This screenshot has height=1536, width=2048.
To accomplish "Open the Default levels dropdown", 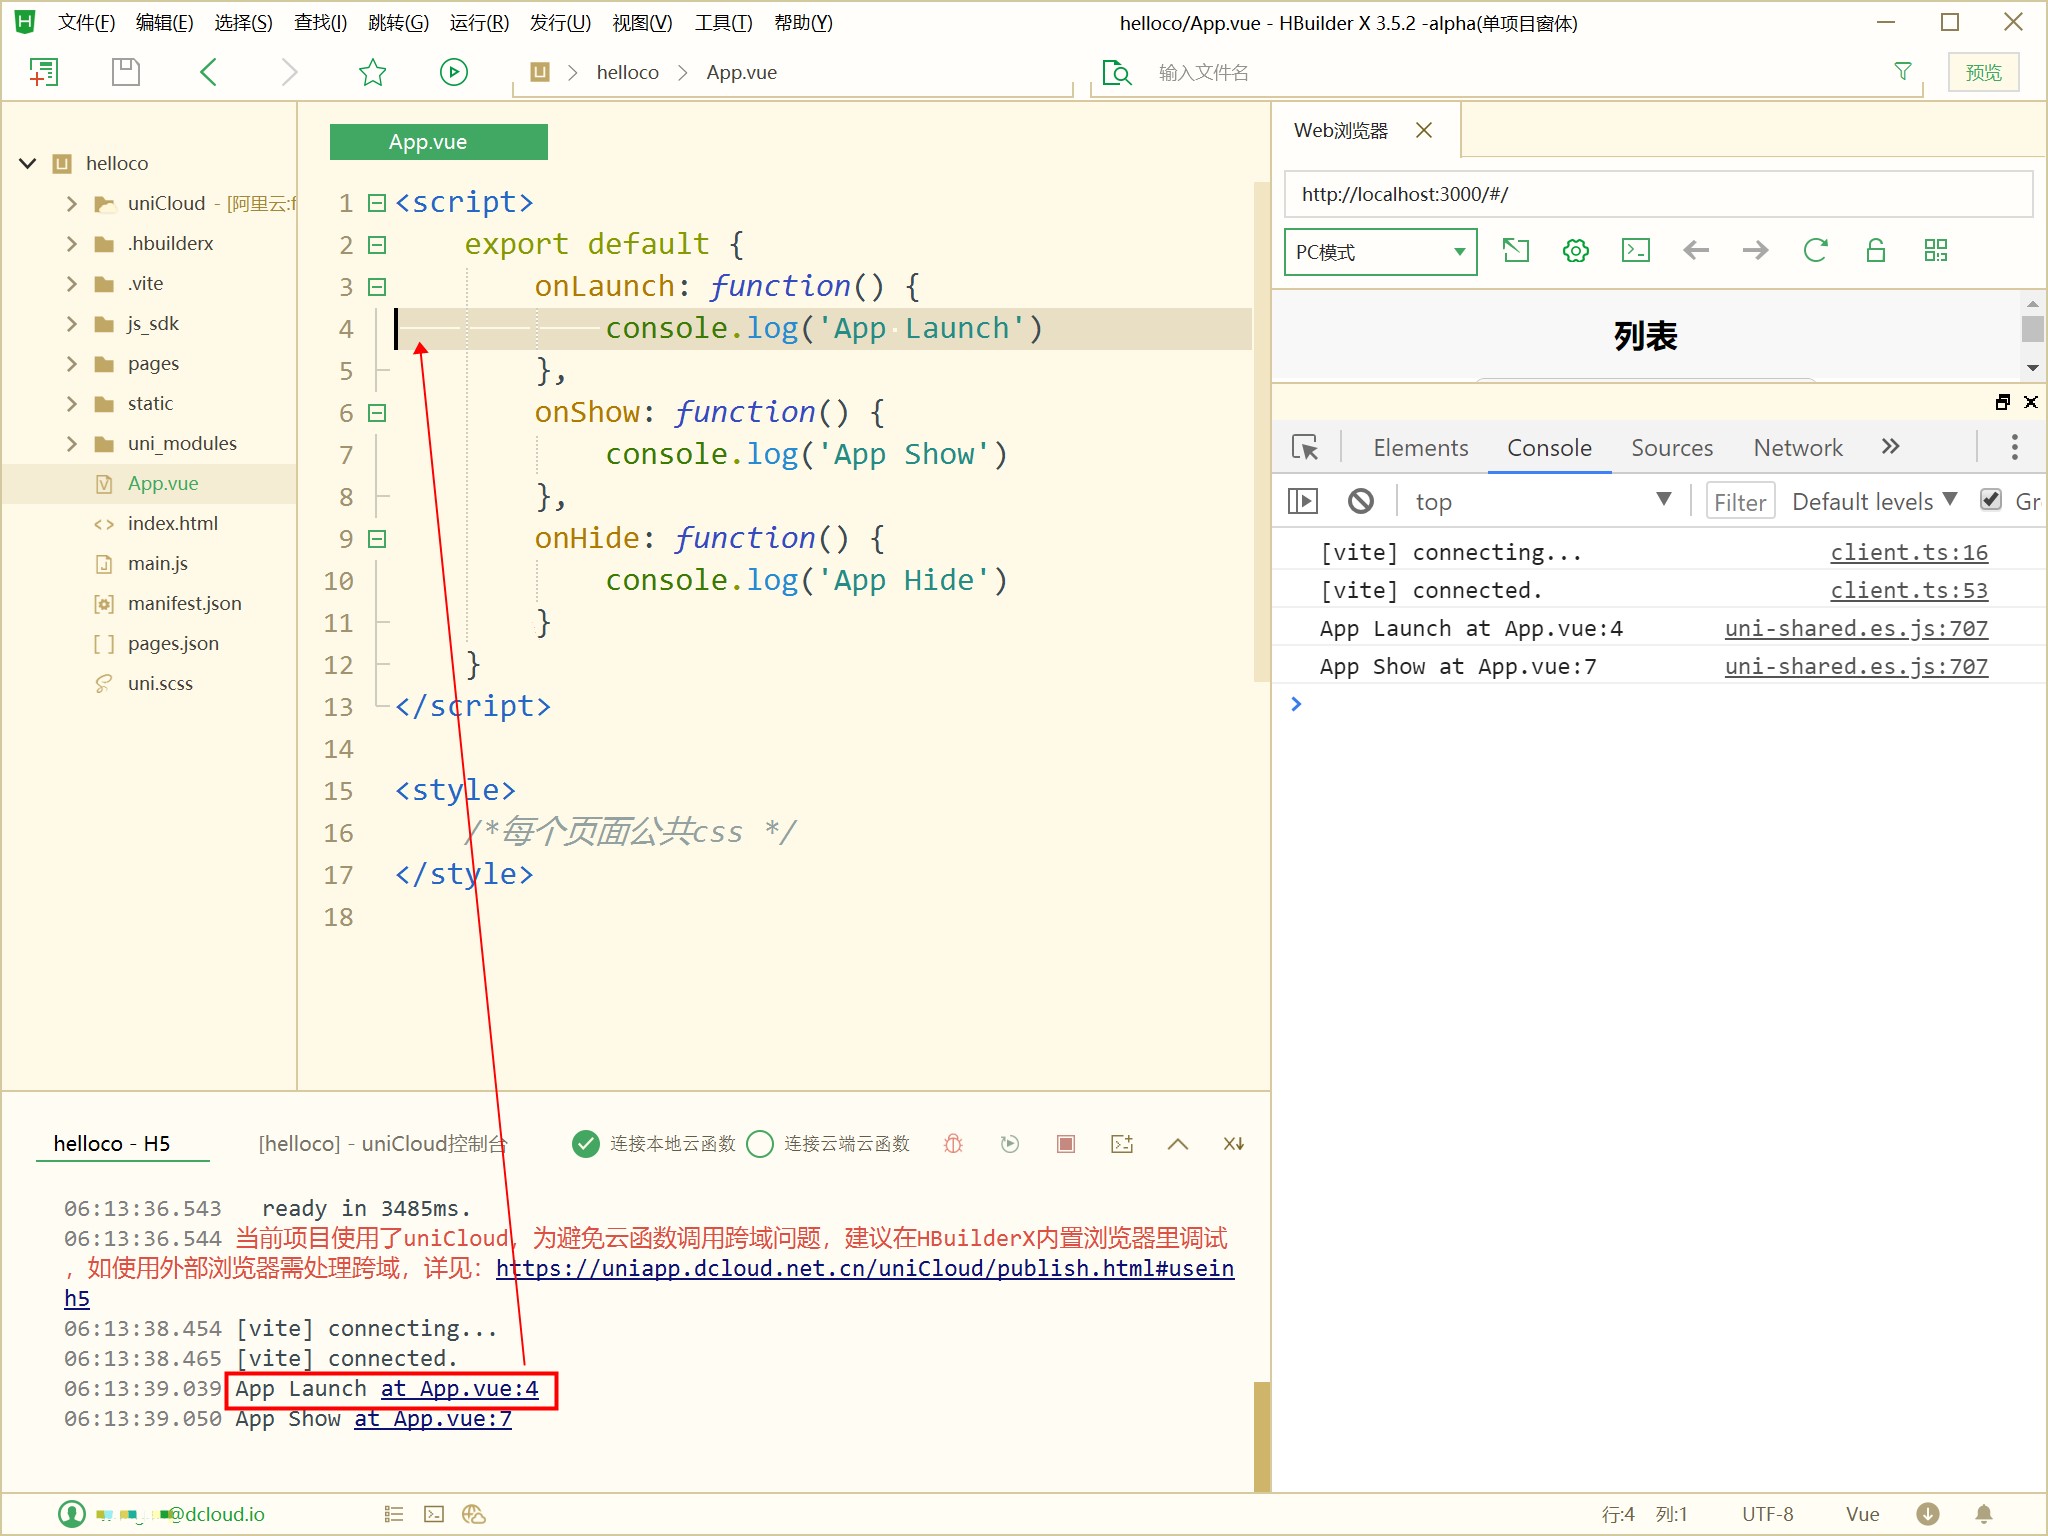I will pos(1874,501).
